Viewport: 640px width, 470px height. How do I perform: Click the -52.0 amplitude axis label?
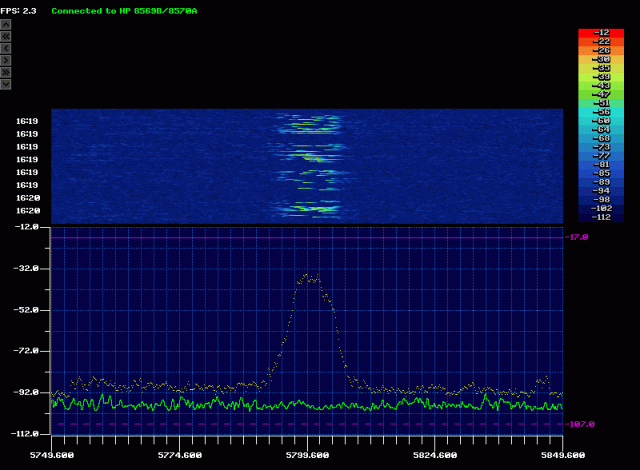click(27, 310)
